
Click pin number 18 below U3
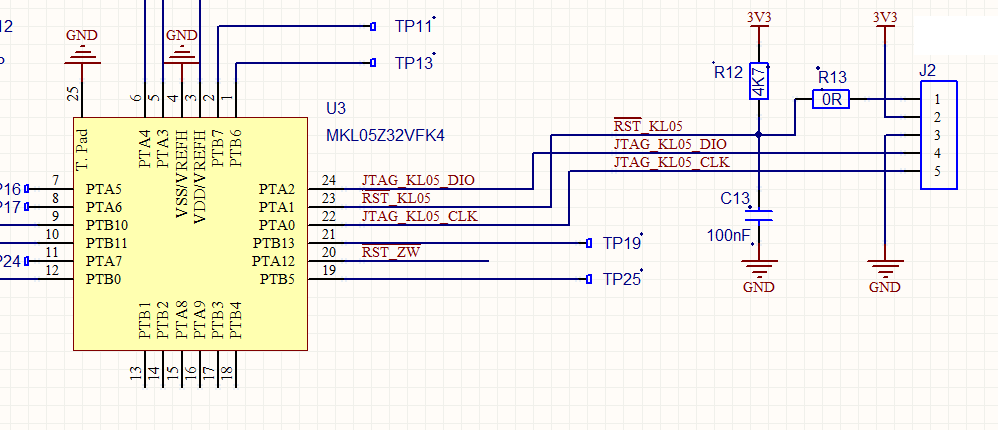[x=226, y=373]
